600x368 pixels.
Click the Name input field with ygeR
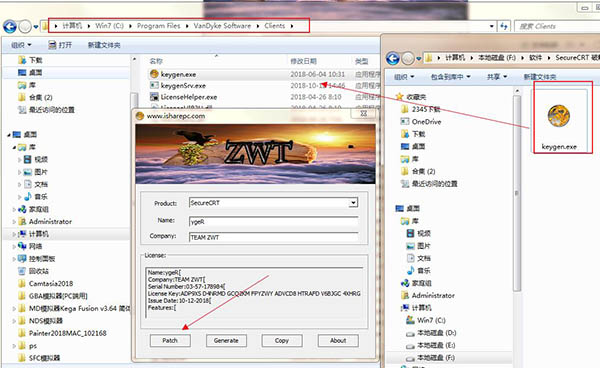point(274,221)
